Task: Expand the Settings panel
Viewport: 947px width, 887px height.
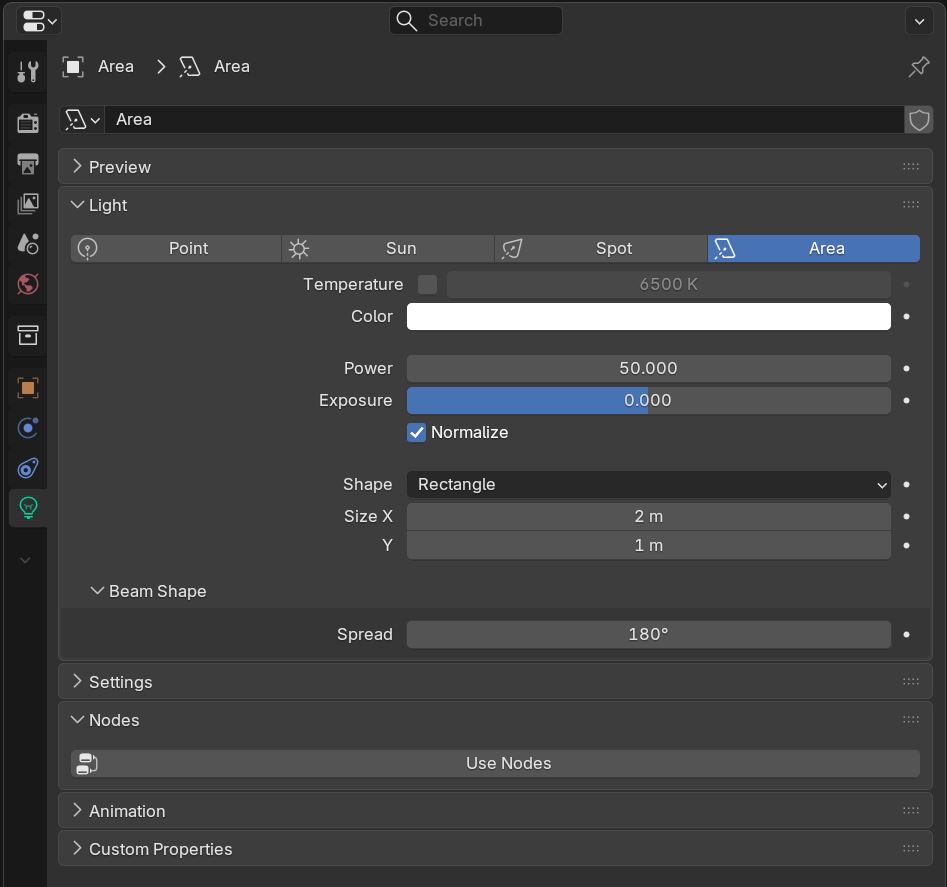Action: tap(120, 682)
